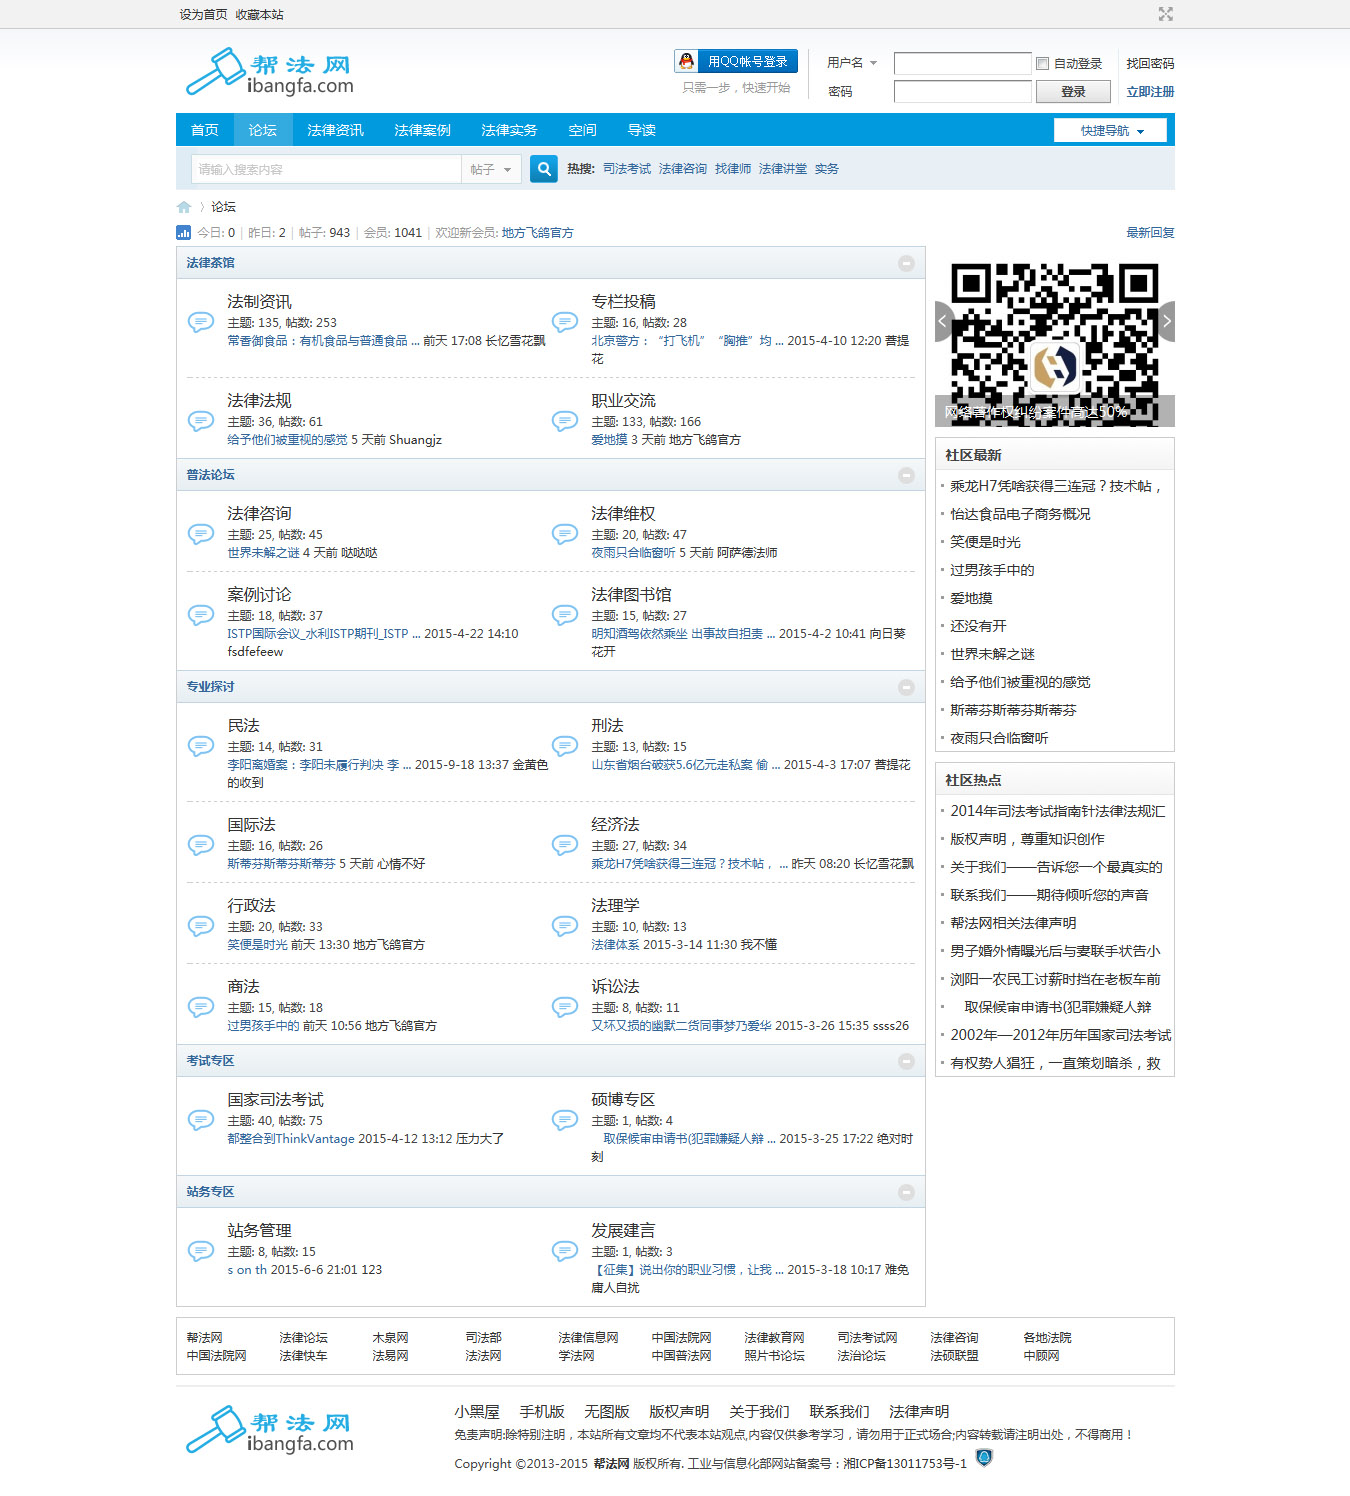Click the 诉讼法 forum bubble icon
The image size is (1350, 1496).
[x=565, y=1007]
